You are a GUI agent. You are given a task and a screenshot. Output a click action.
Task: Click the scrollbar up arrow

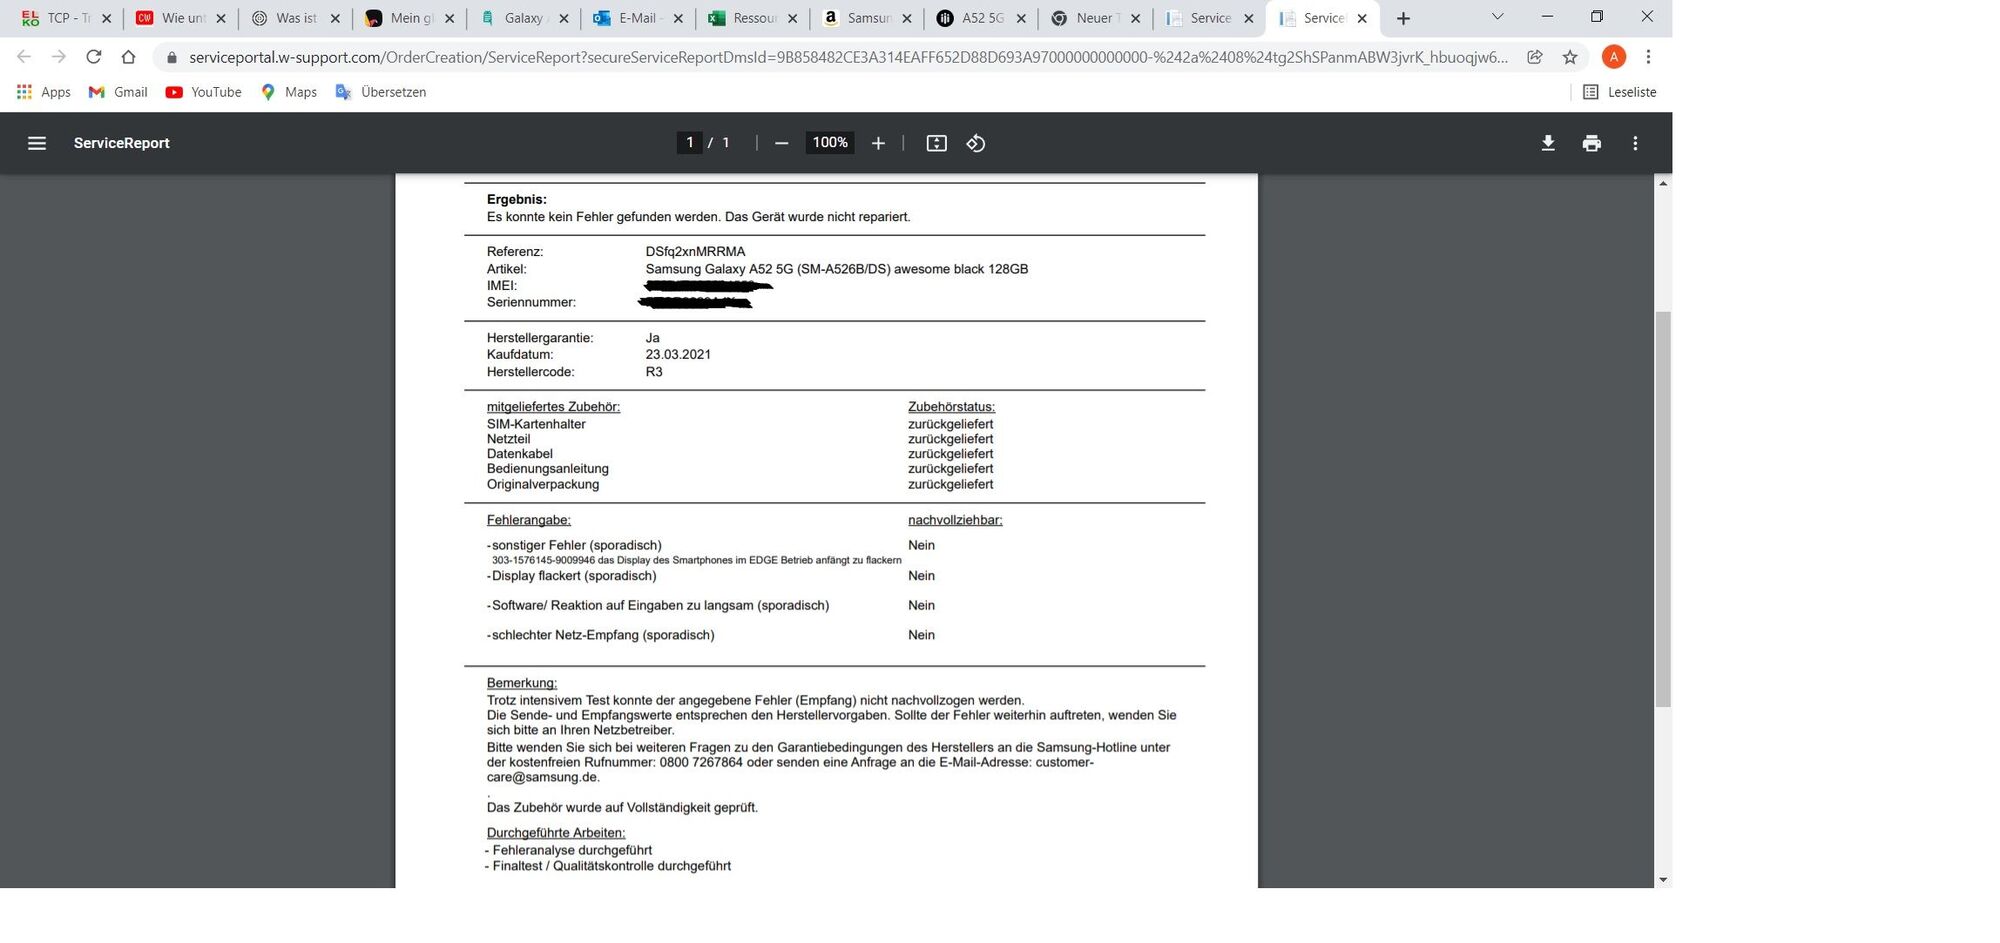(1663, 183)
